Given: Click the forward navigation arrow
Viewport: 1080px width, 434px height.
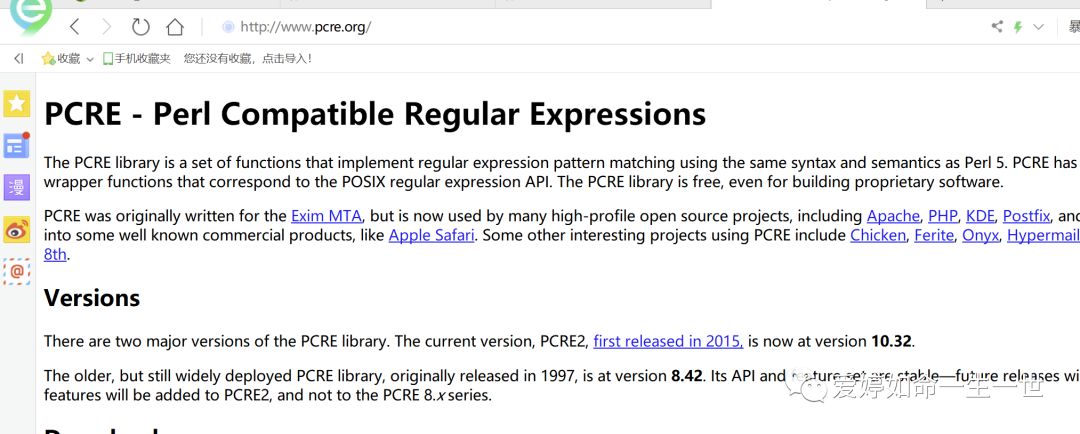Looking at the screenshot, I should point(106,27).
